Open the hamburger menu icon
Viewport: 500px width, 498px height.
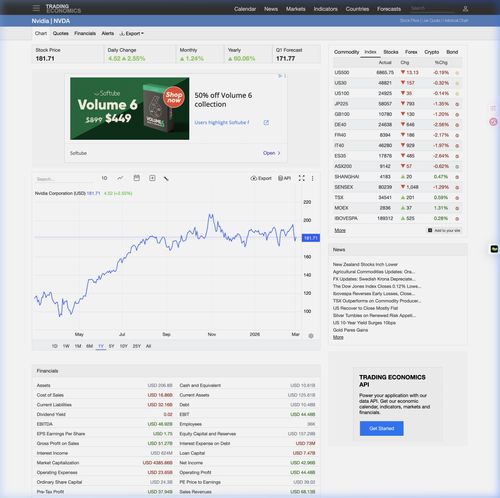(36, 8)
